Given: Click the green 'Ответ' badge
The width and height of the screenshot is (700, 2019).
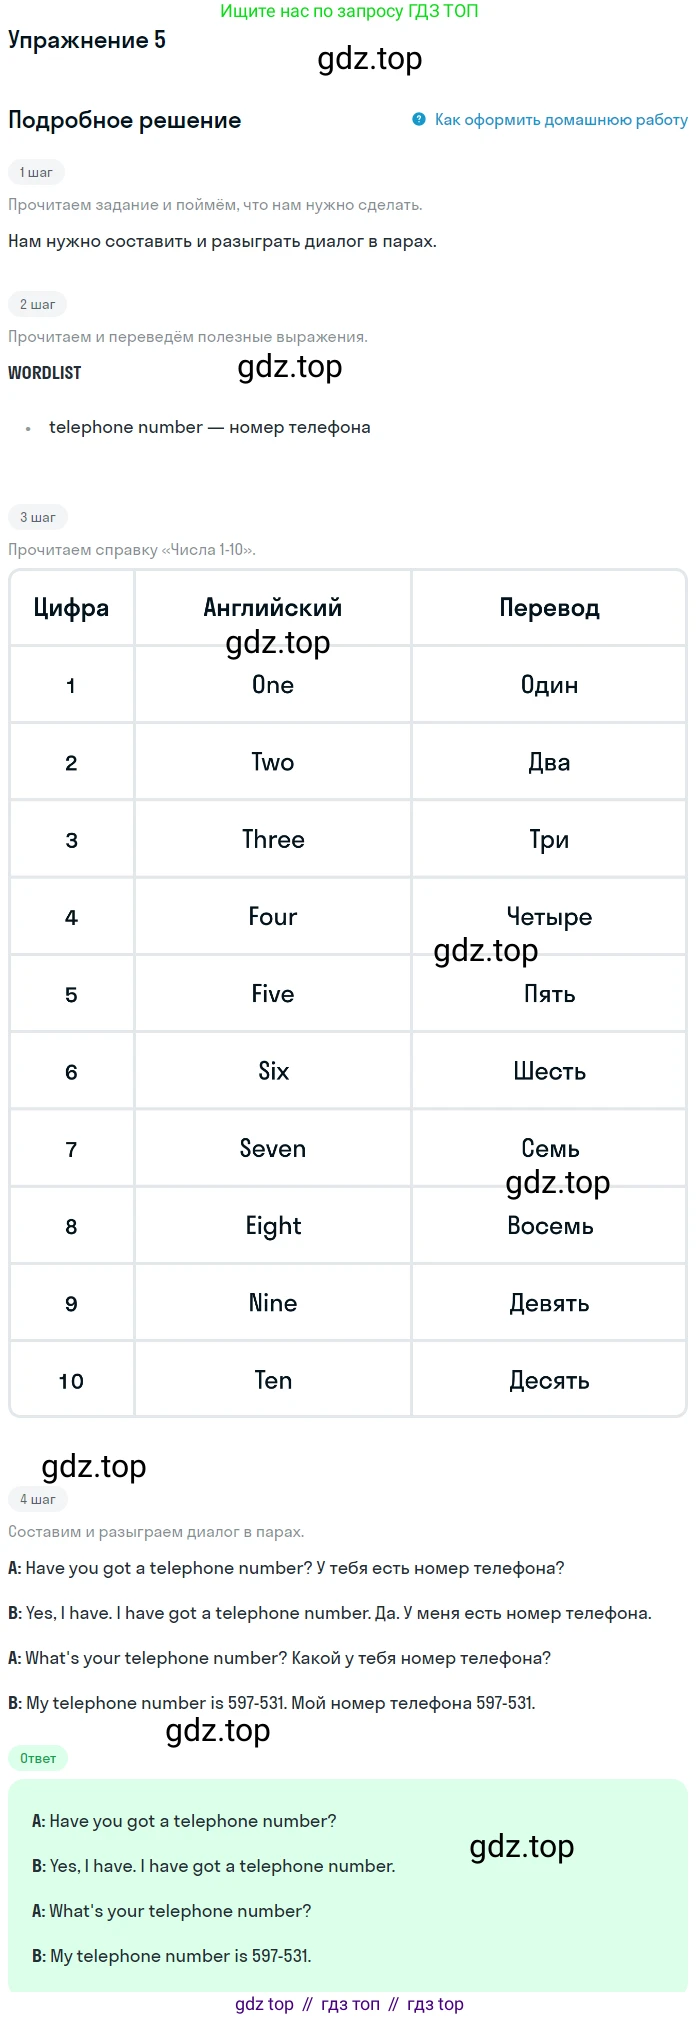Looking at the screenshot, I should pos(38,1758).
